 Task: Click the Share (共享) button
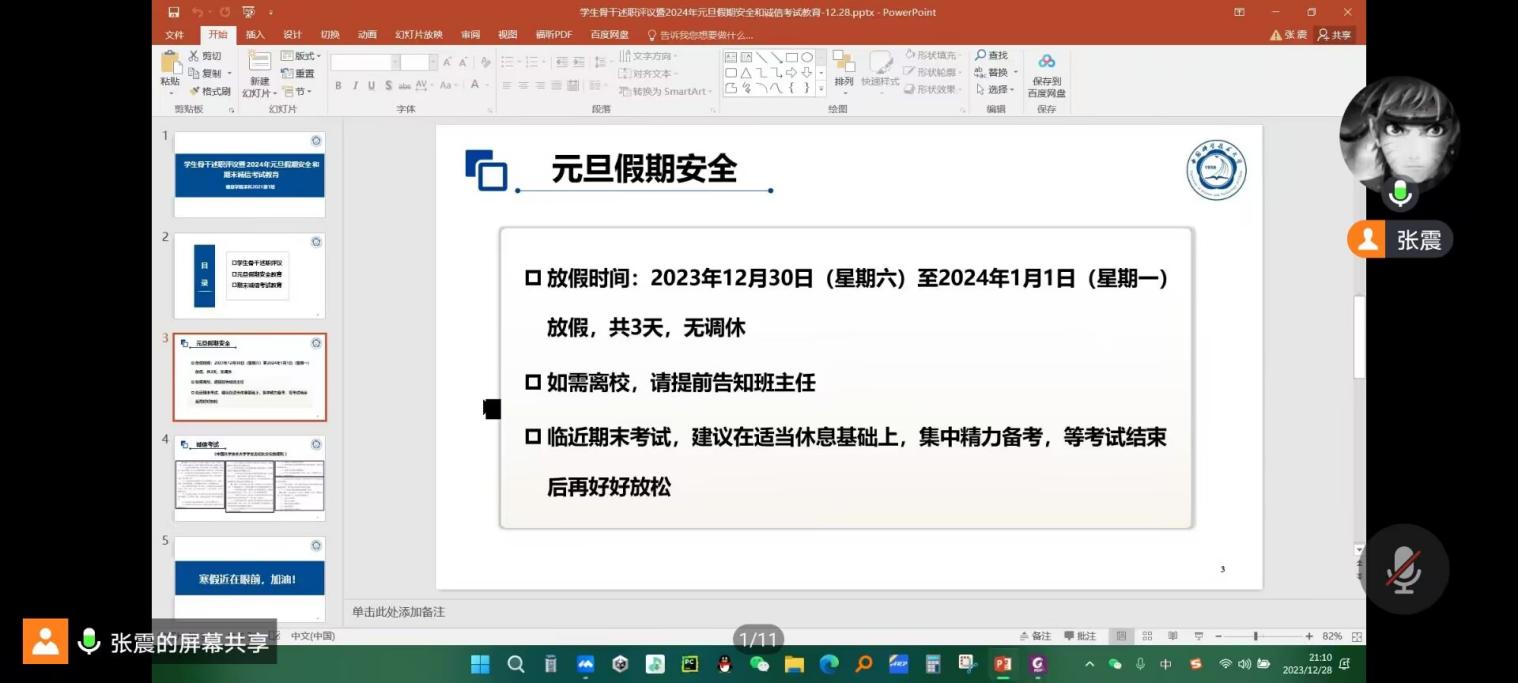coord(1334,34)
